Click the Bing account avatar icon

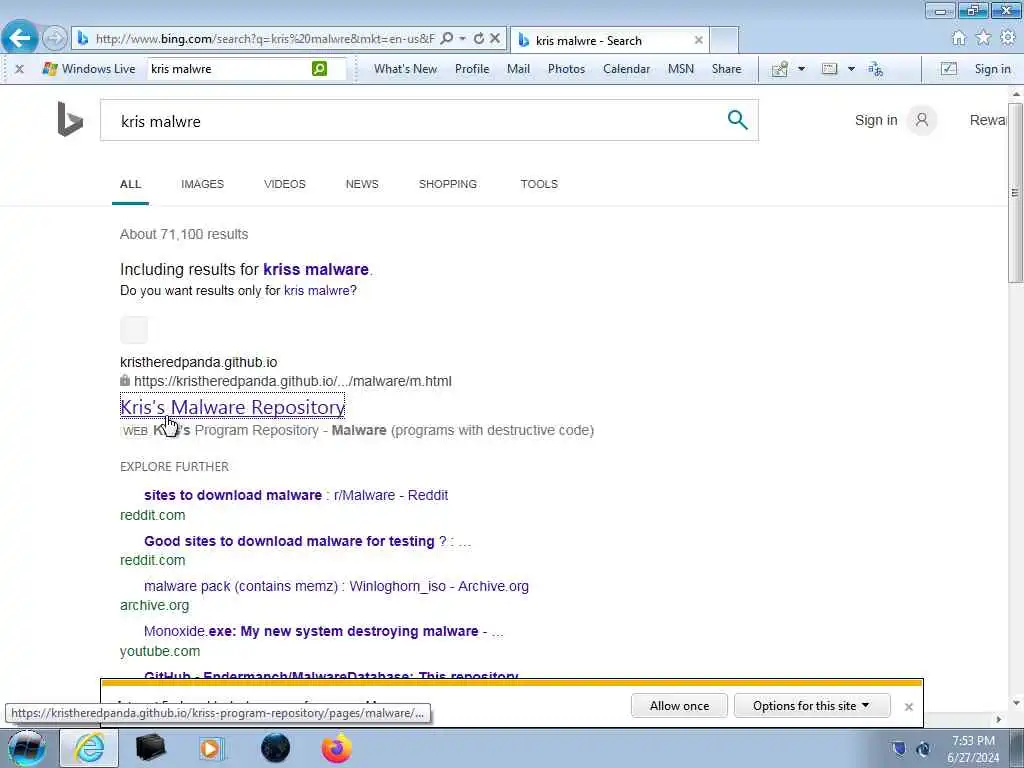tap(922, 120)
